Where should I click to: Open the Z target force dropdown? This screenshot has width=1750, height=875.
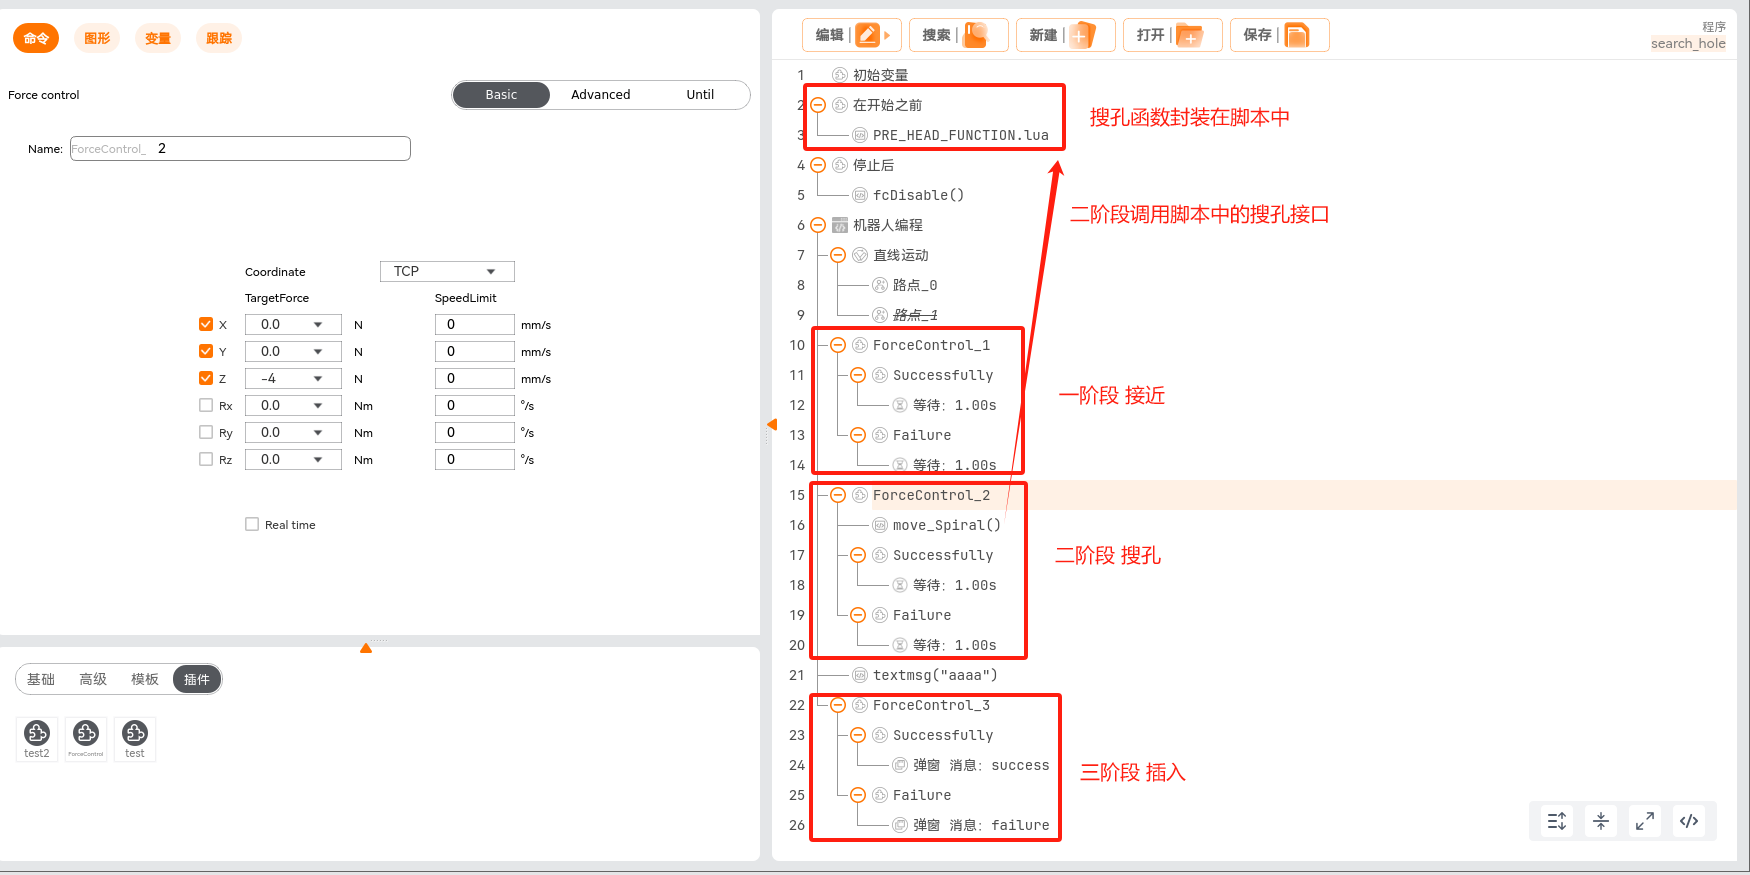(292, 378)
